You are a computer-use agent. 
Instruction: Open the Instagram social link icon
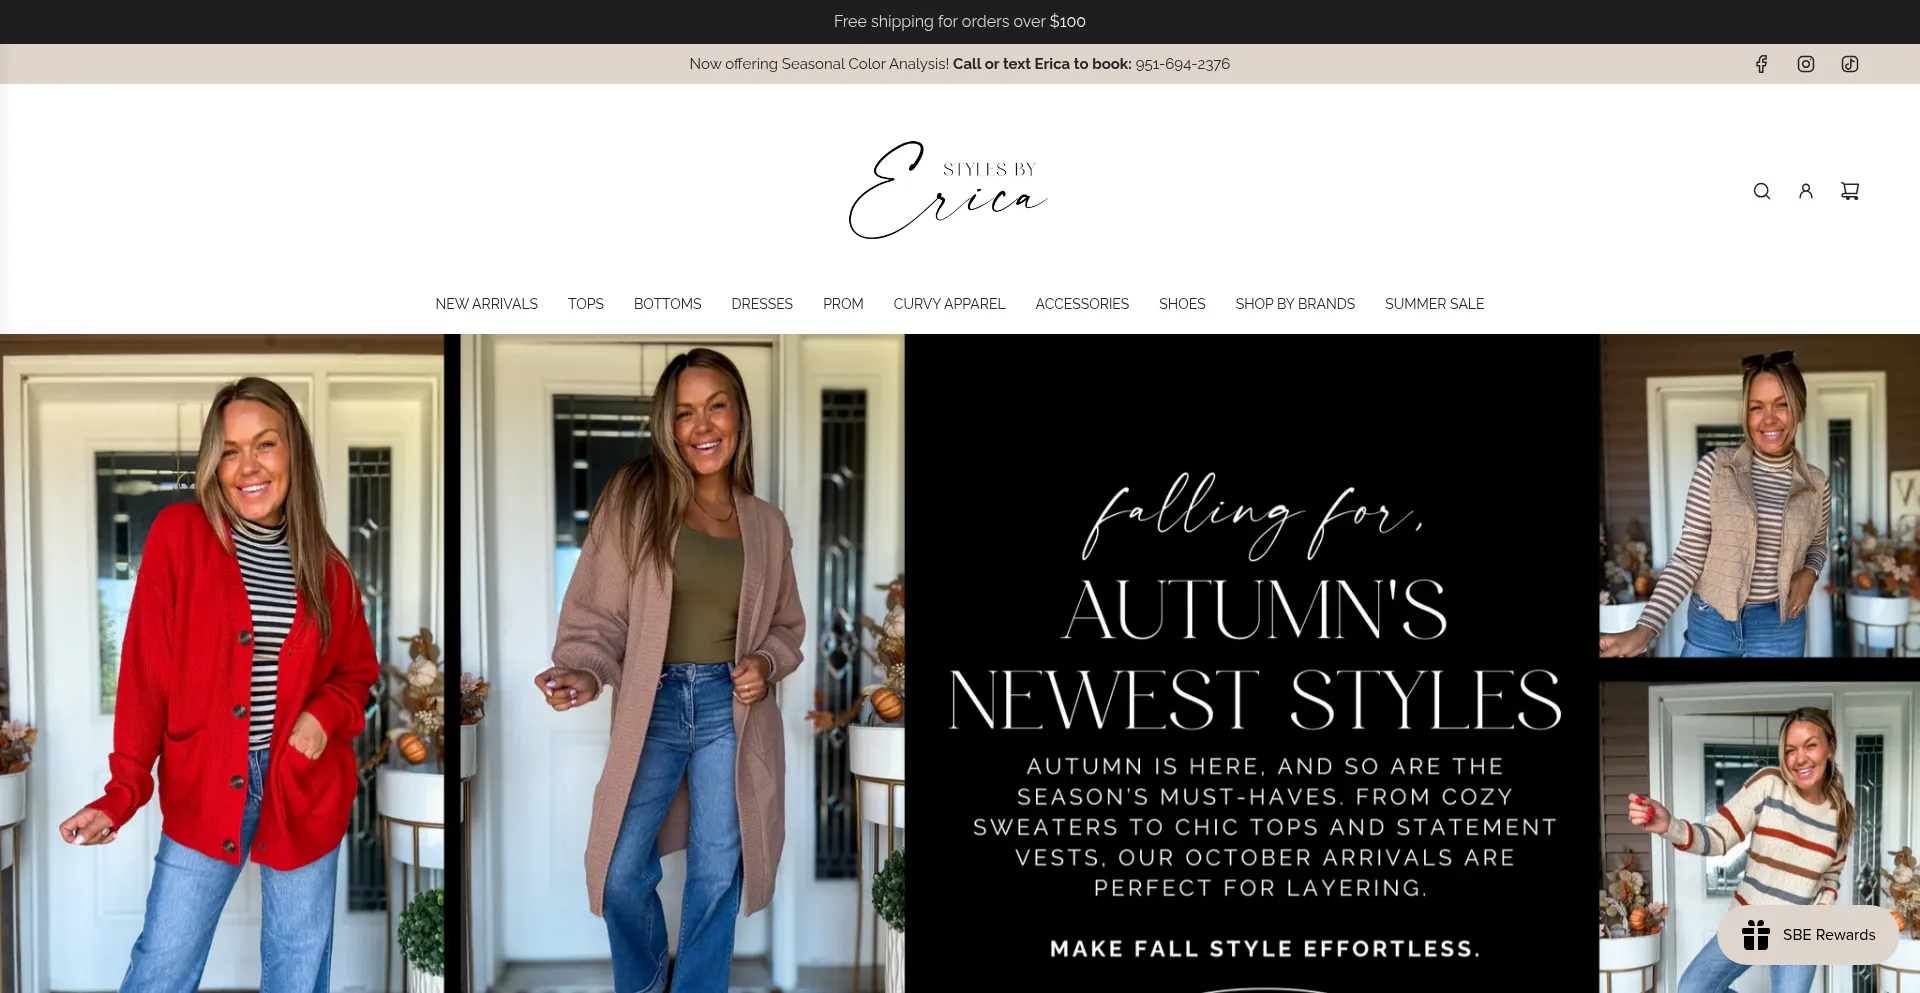(1806, 64)
